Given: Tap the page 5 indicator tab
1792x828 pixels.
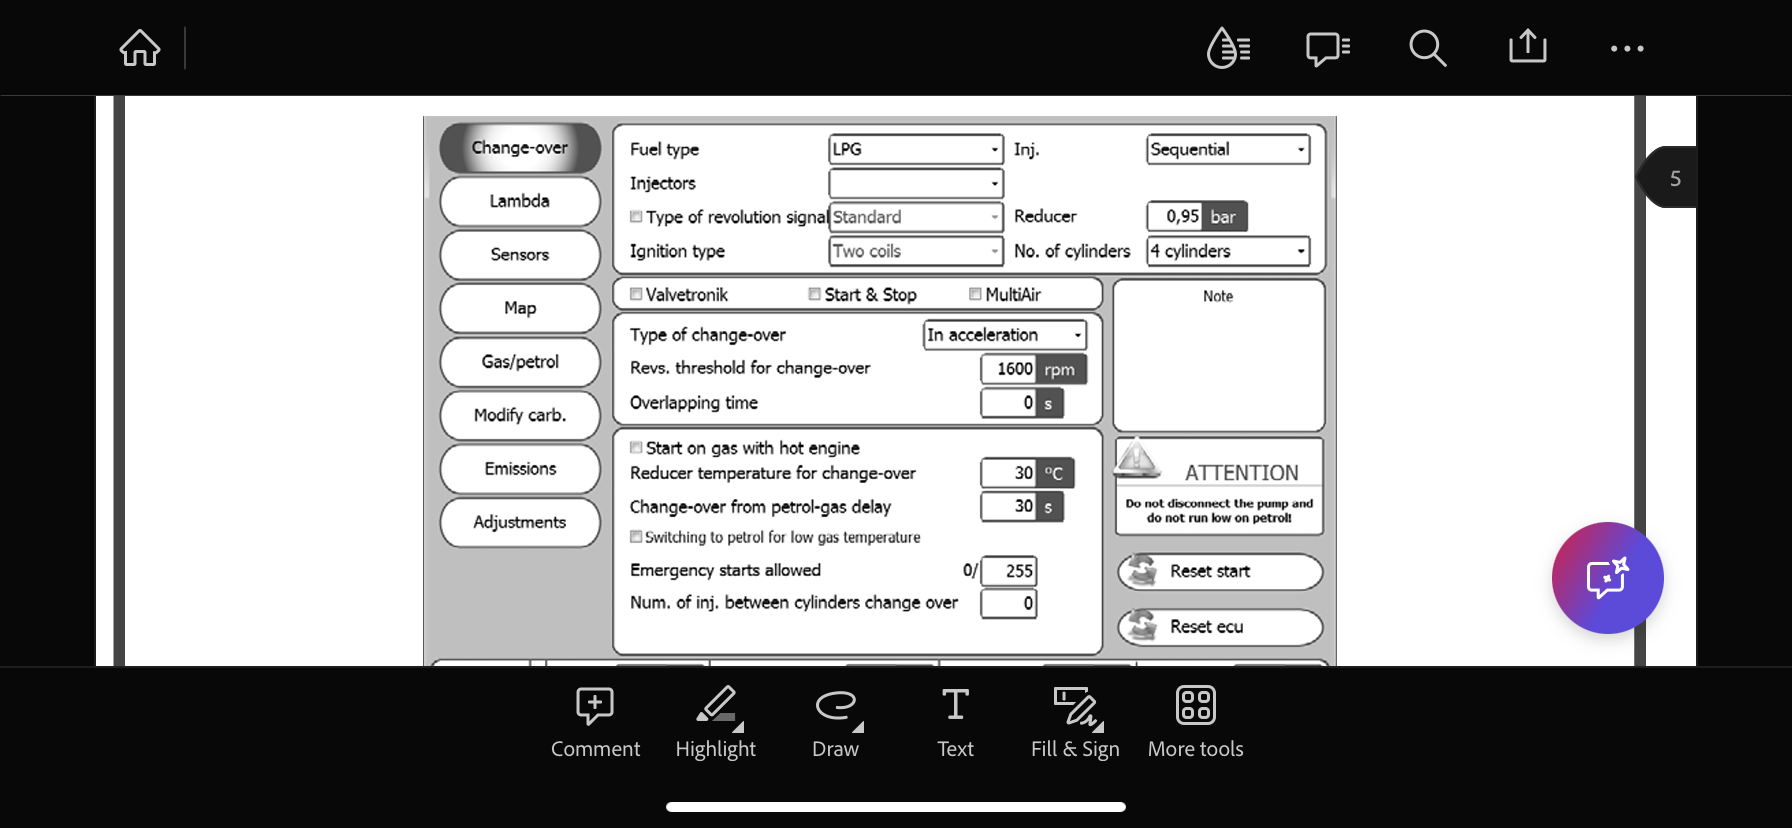Looking at the screenshot, I should click(x=1668, y=178).
